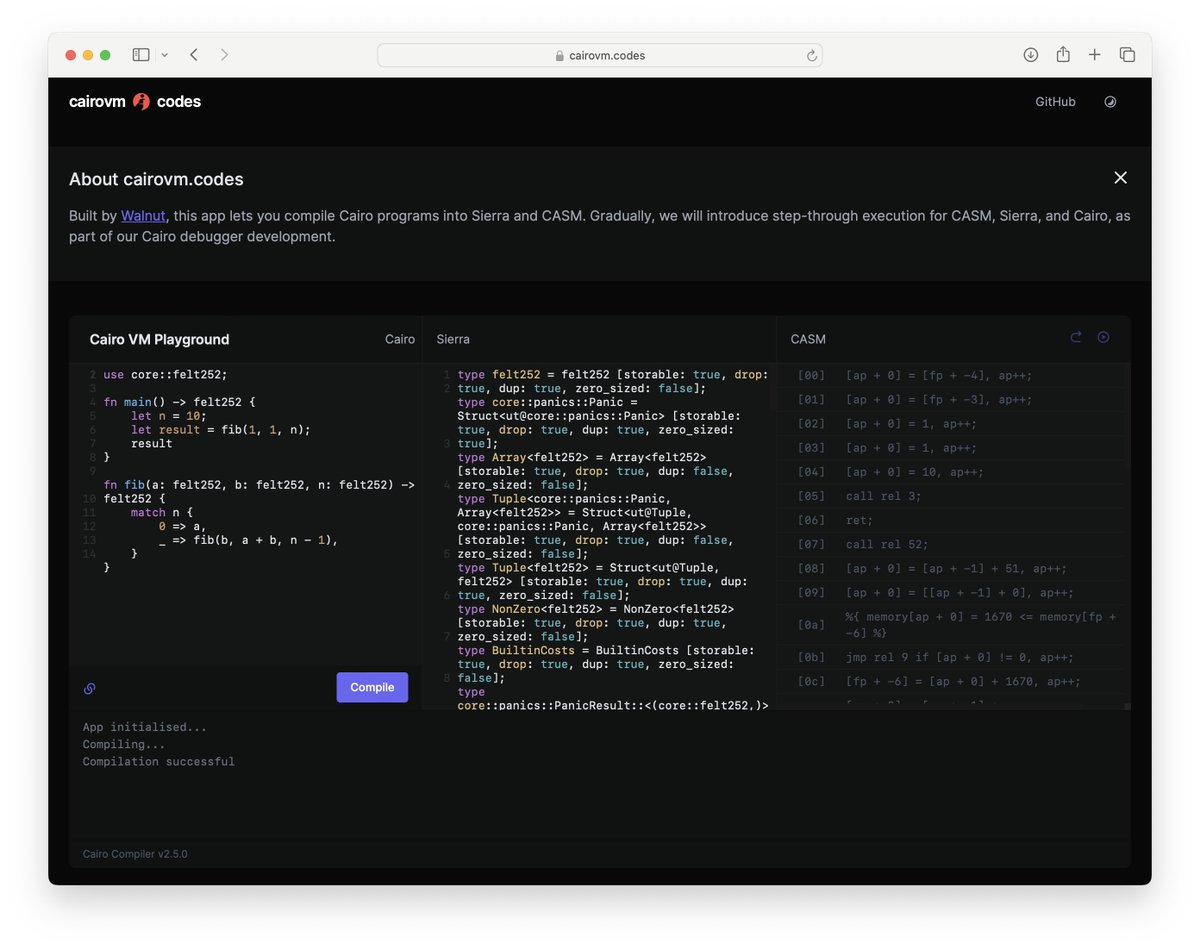Open the GitHub link in header
Screen dimensions: 1200x949
click(1055, 102)
